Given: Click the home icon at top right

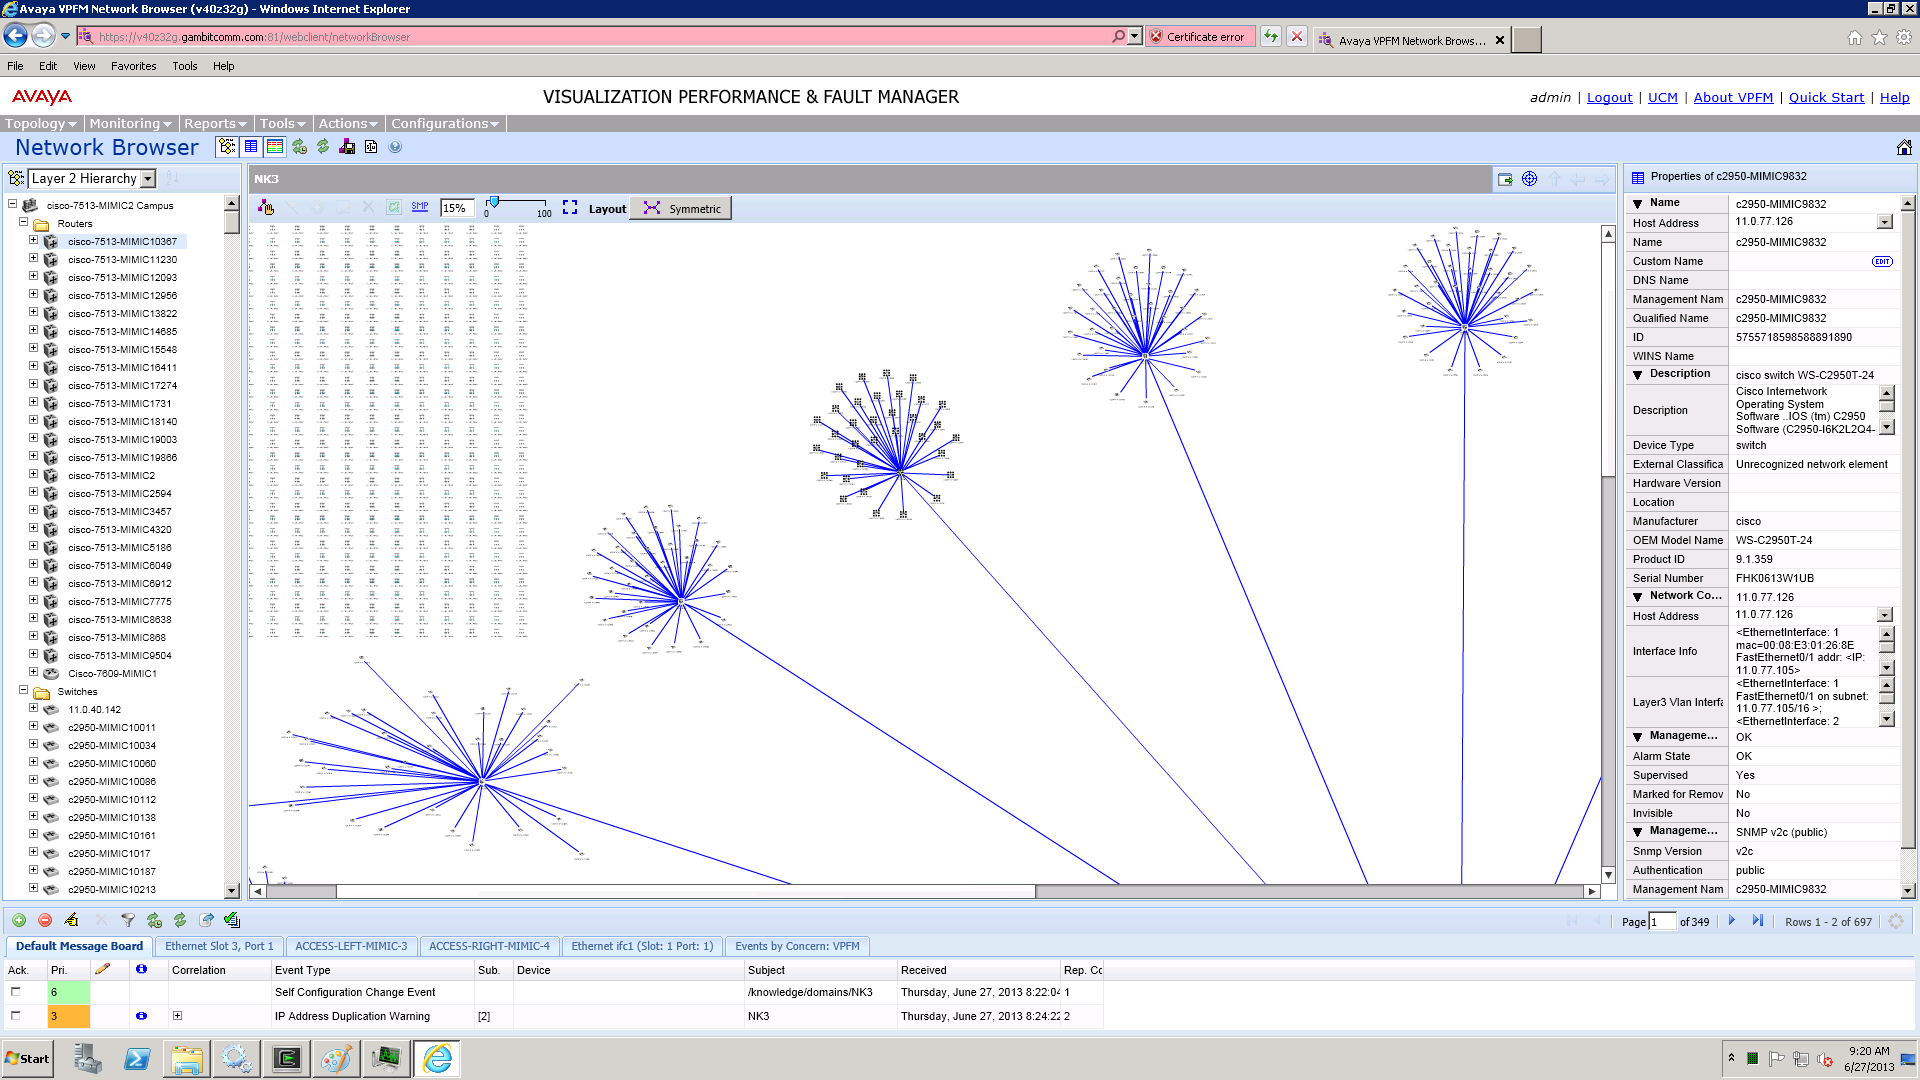Looking at the screenshot, I should click(x=1904, y=147).
